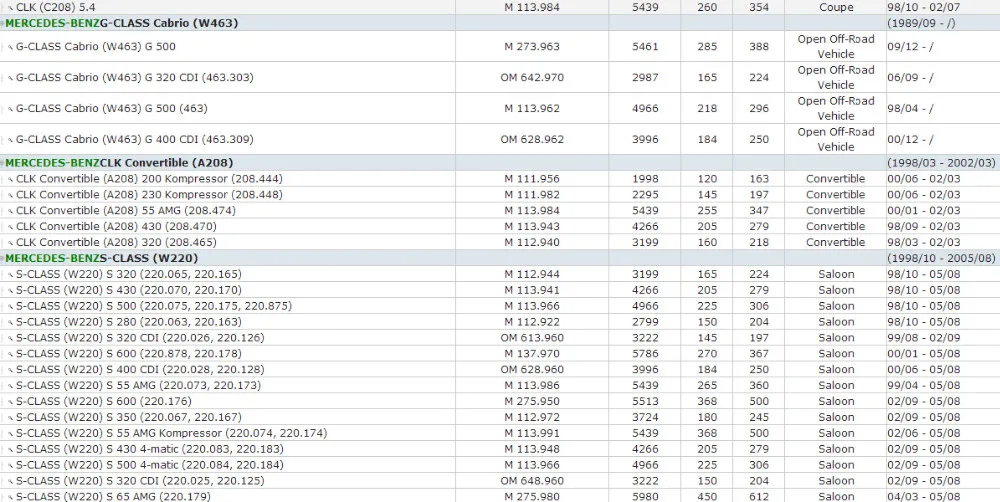The width and height of the screenshot is (1000, 502).
Task: Select G-CLASS Cabrio (W463) G 500 row with M 273.963
Action: [x=500, y=47]
